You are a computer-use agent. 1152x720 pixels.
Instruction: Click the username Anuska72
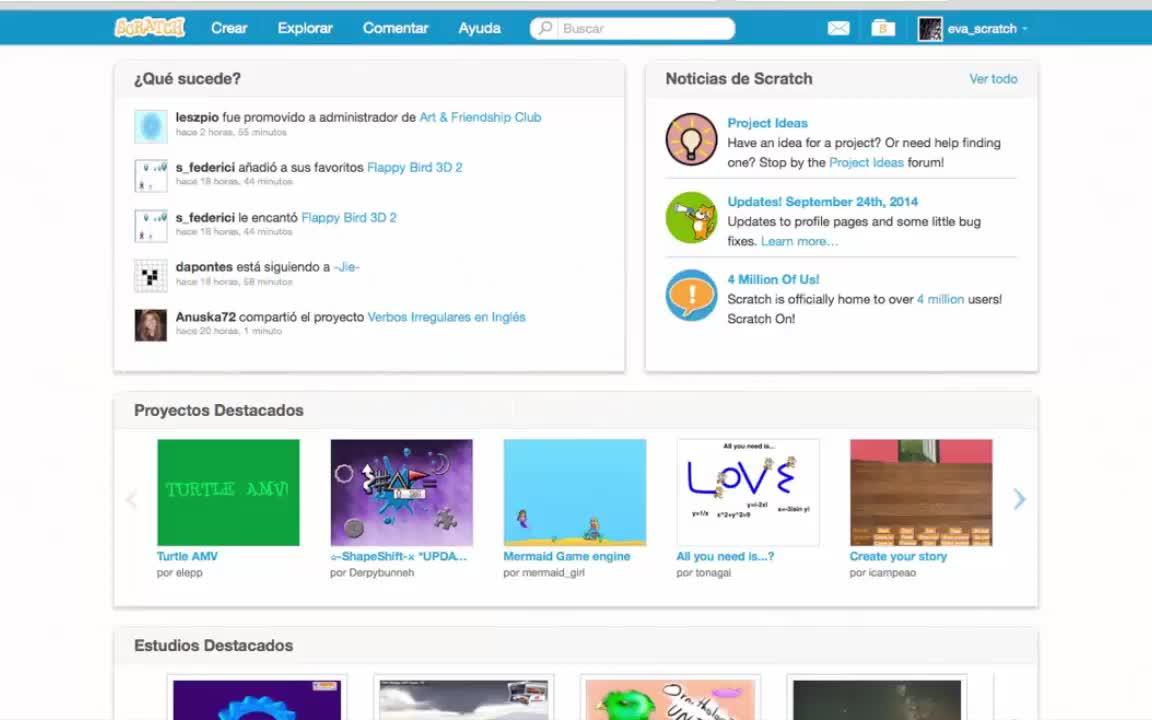[206, 317]
